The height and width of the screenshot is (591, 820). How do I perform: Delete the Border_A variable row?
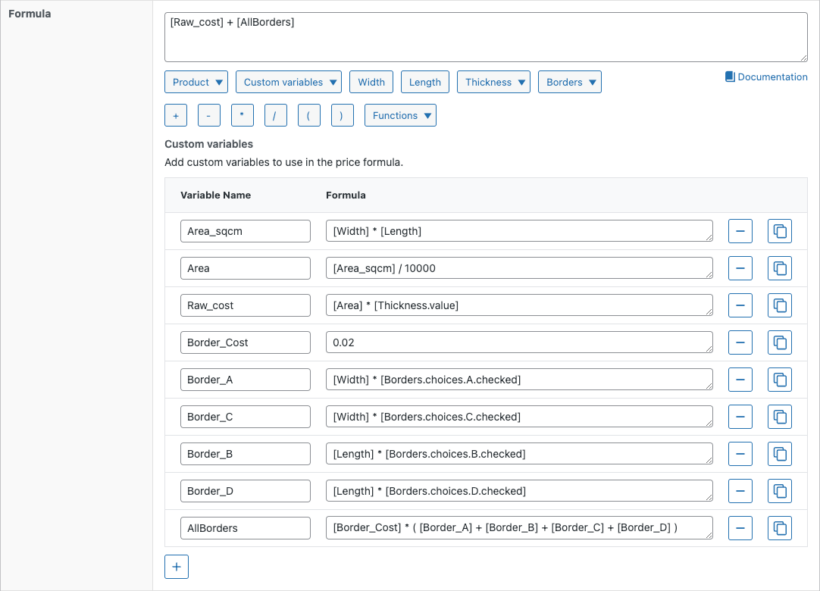[740, 379]
